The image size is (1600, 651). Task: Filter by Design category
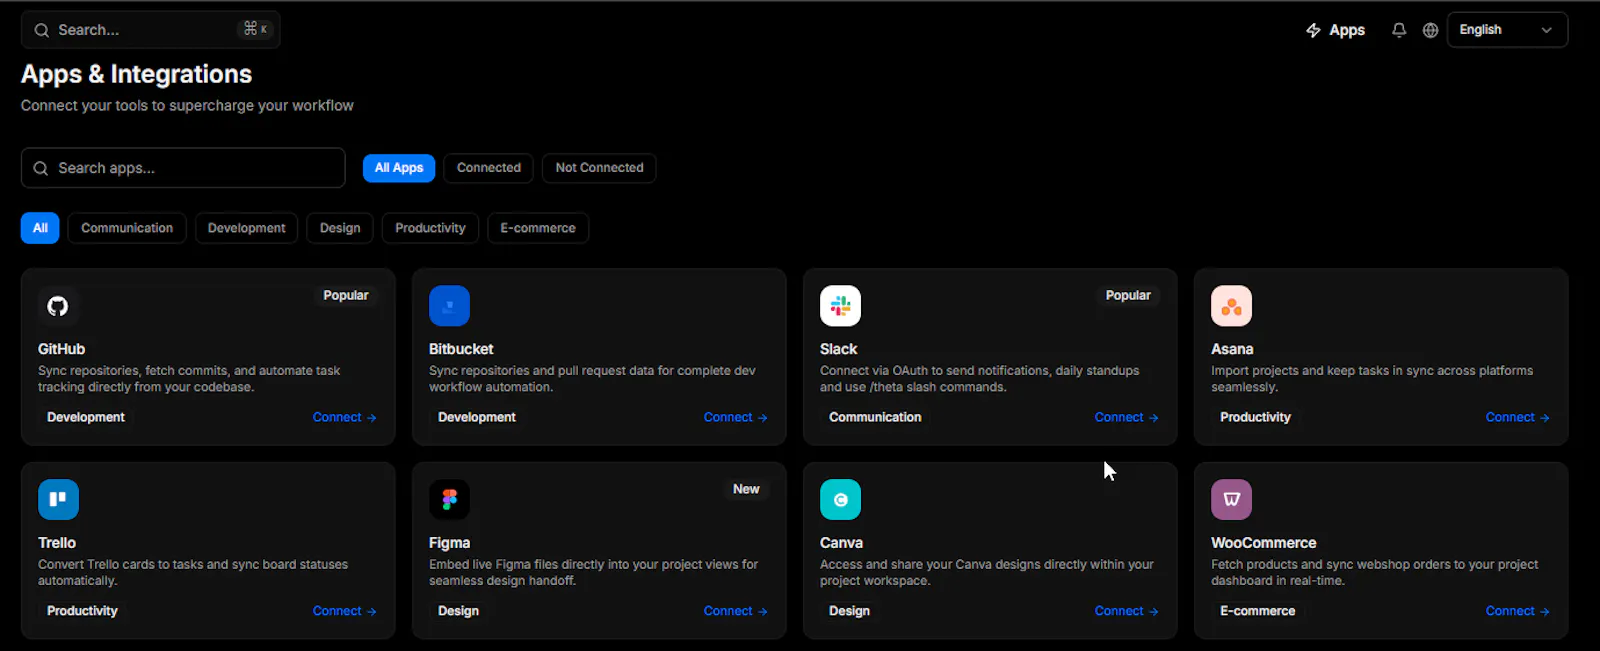[x=340, y=228]
